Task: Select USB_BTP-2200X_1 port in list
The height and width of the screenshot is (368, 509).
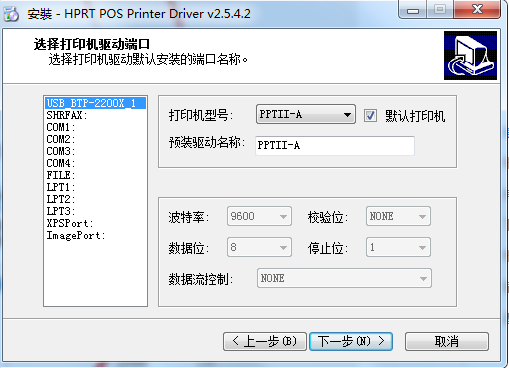Action: point(95,103)
